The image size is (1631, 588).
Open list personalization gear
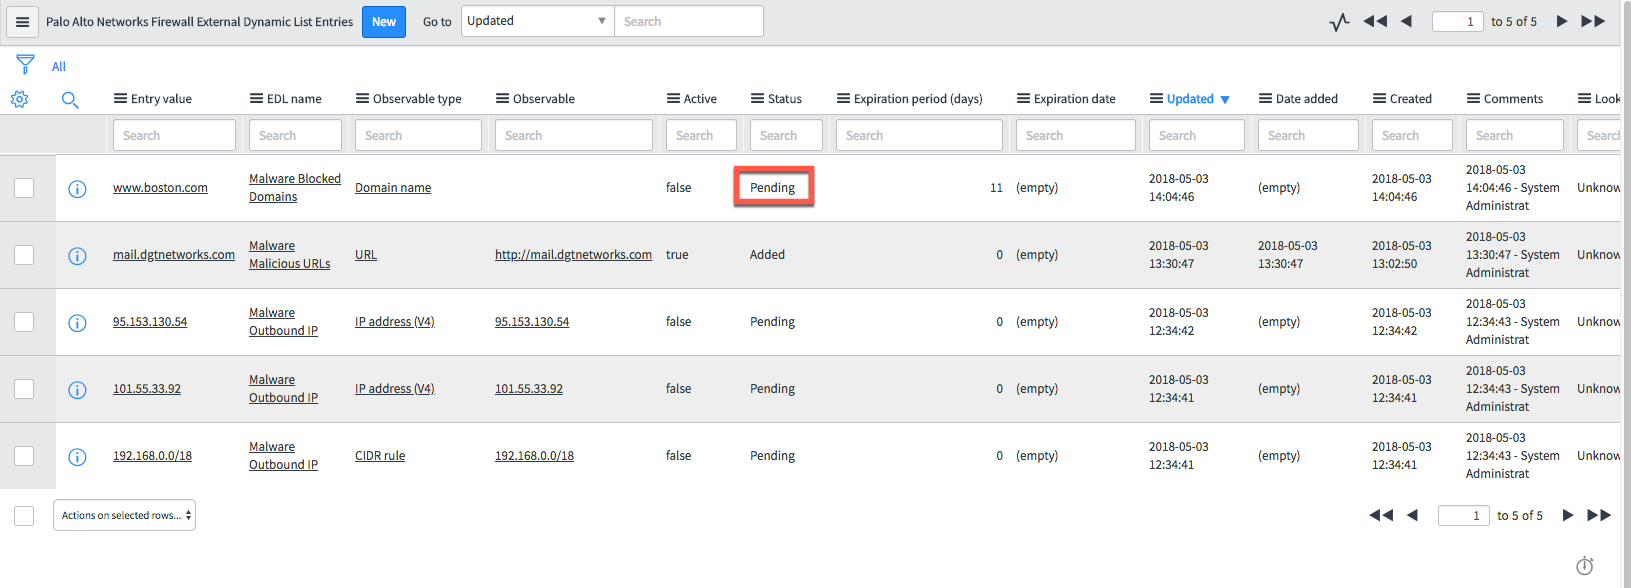(x=20, y=99)
